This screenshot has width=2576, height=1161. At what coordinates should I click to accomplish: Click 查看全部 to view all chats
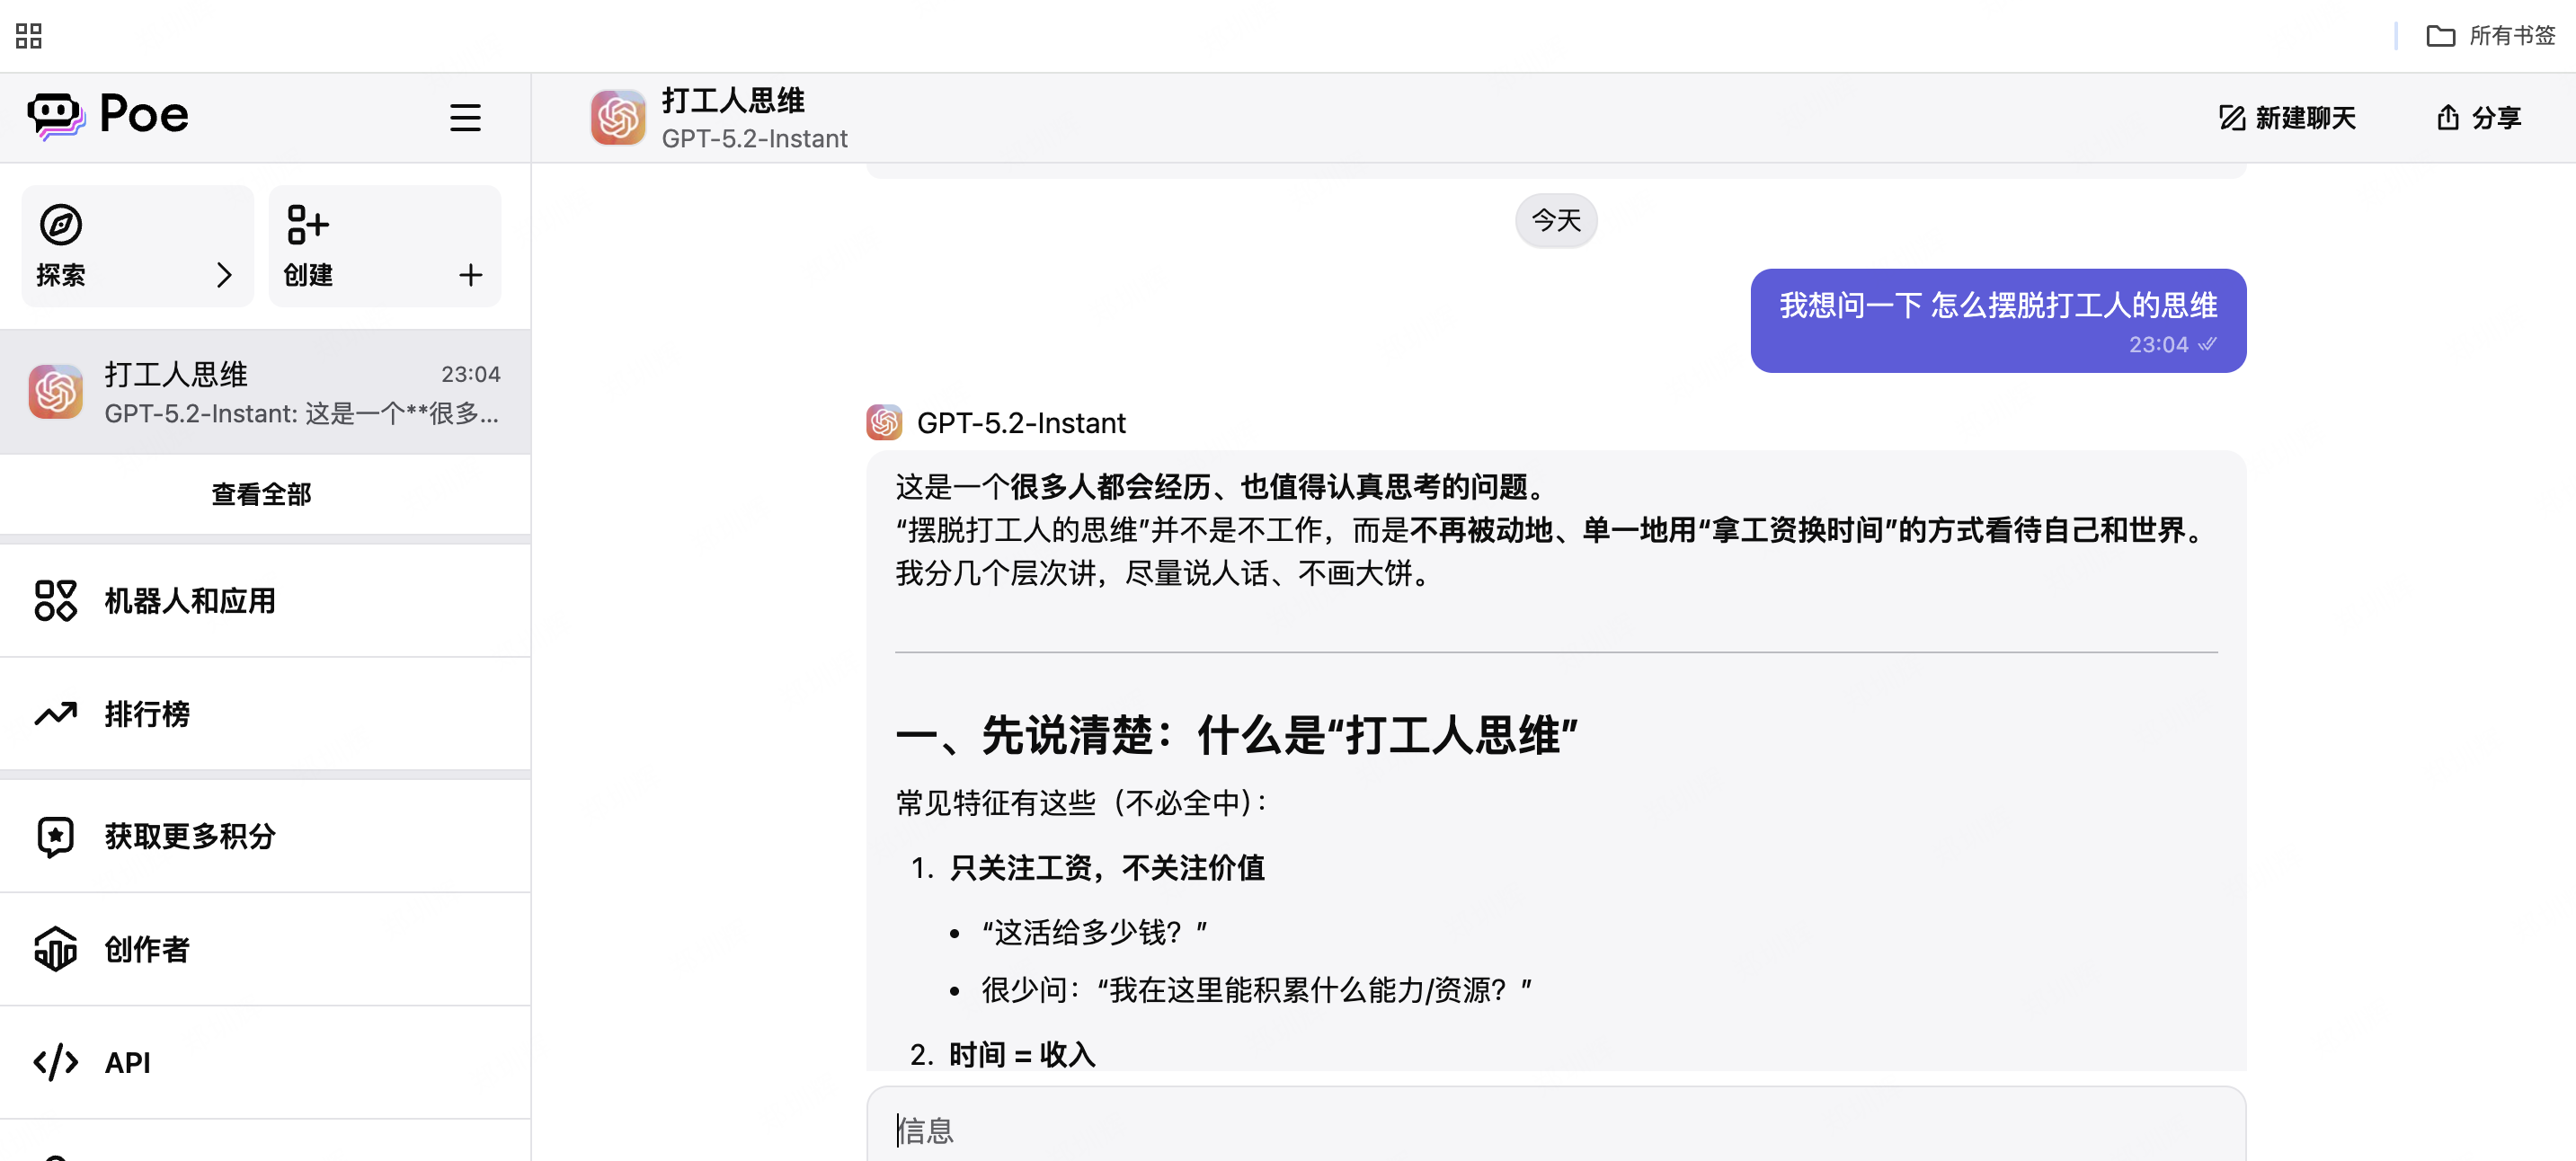coord(262,494)
